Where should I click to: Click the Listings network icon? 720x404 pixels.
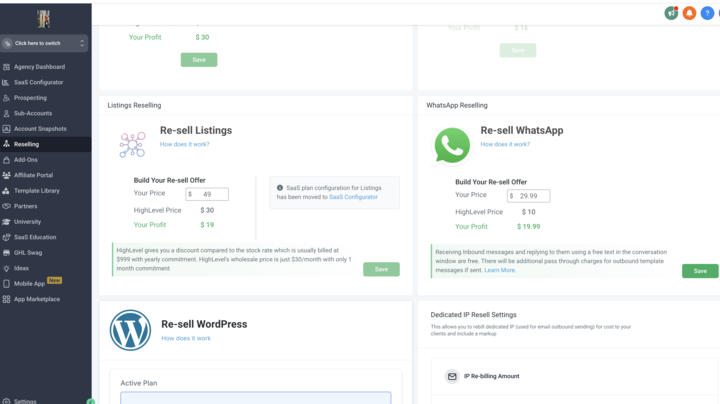132,145
